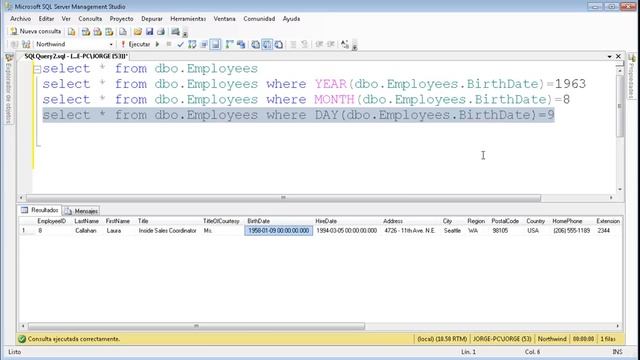Open the Explorador de objetos side panel
Viewport: 640px width, 360px height.
click(x=9, y=88)
